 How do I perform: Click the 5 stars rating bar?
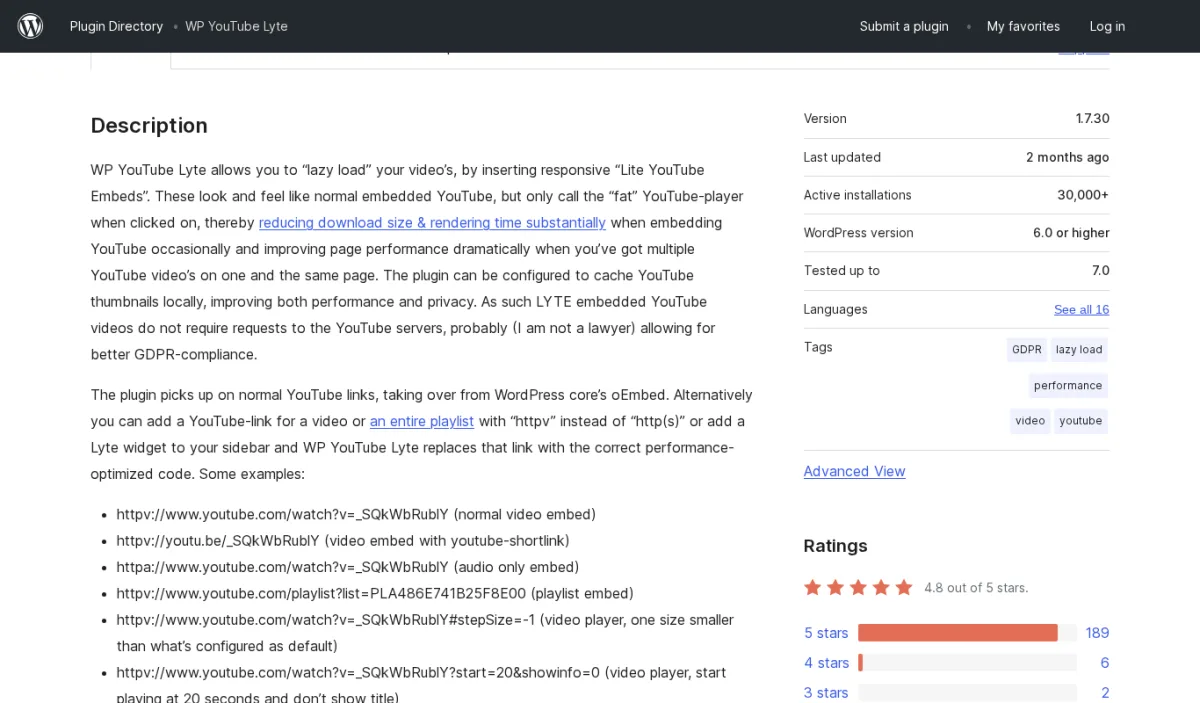click(x=967, y=633)
